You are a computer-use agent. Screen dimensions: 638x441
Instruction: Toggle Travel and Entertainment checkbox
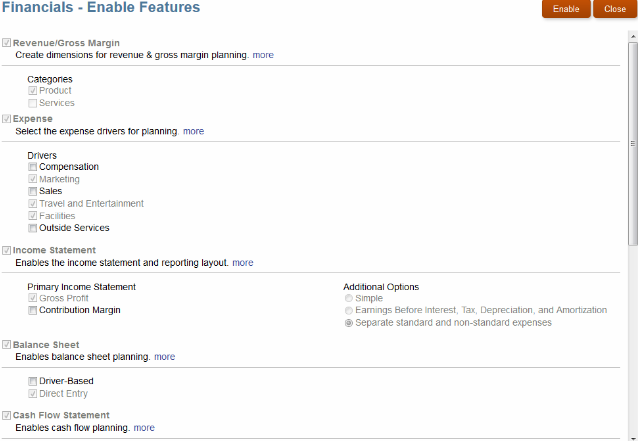coord(33,203)
